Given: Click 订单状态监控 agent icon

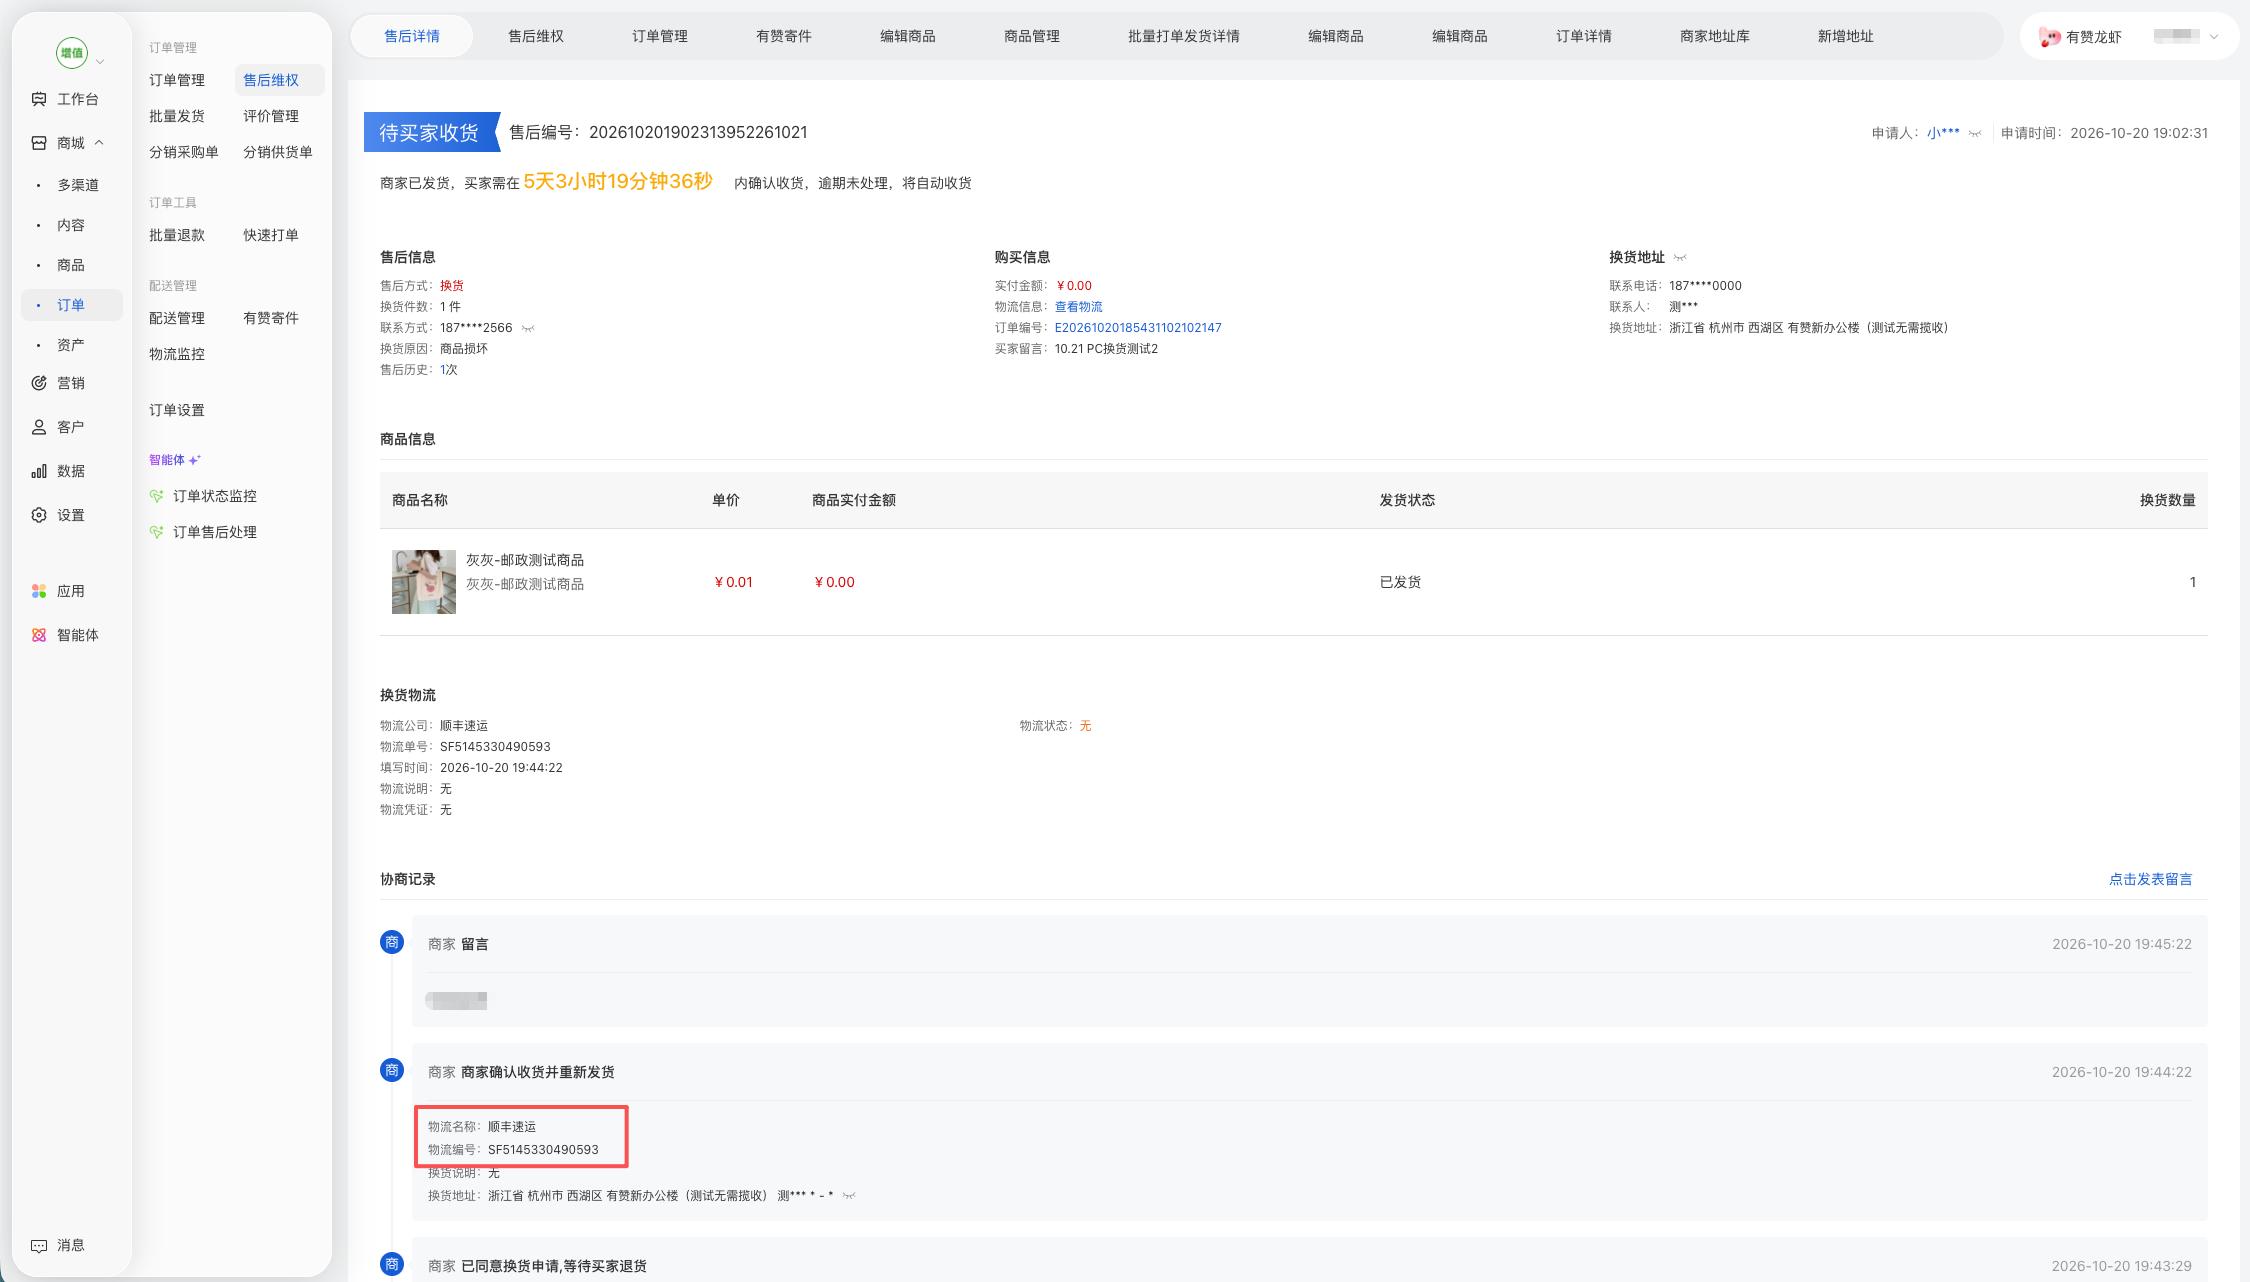Looking at the screenshot, I should coord(156,496).
